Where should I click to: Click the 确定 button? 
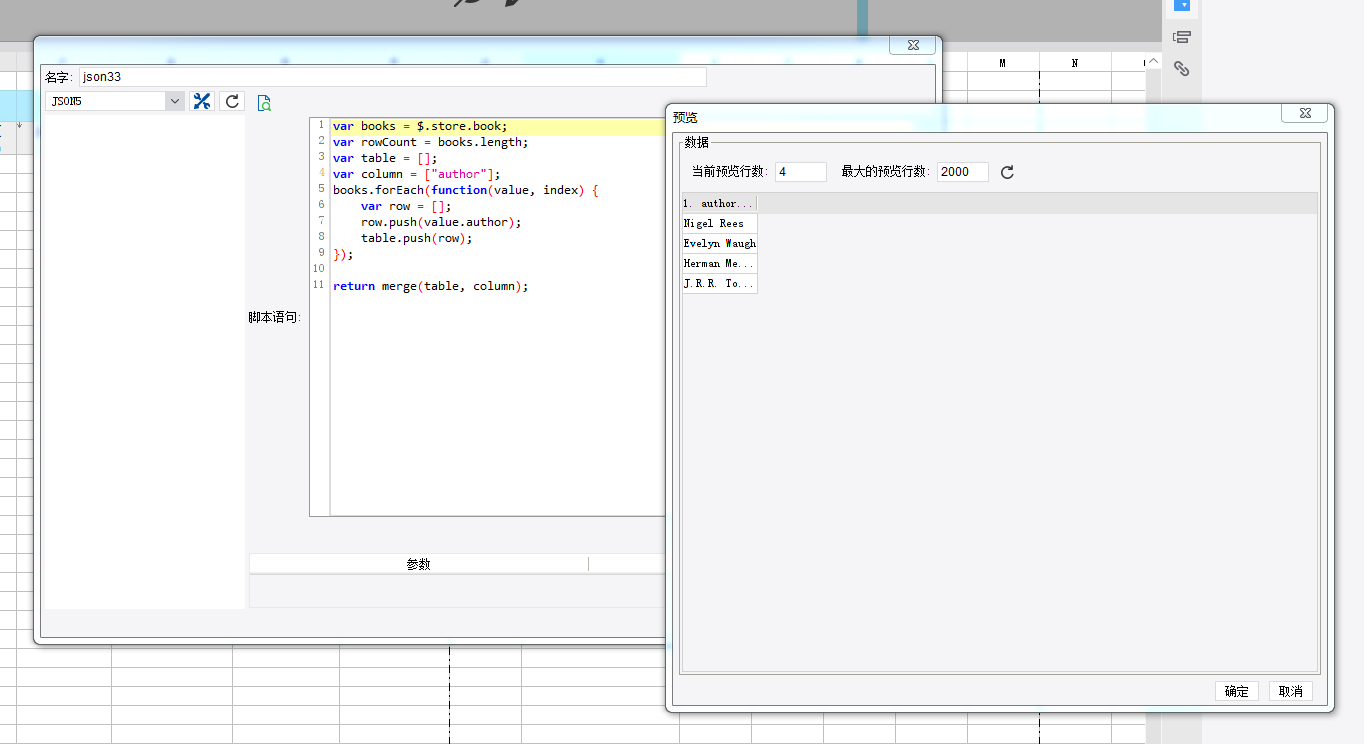click(x=1236, y=691)
